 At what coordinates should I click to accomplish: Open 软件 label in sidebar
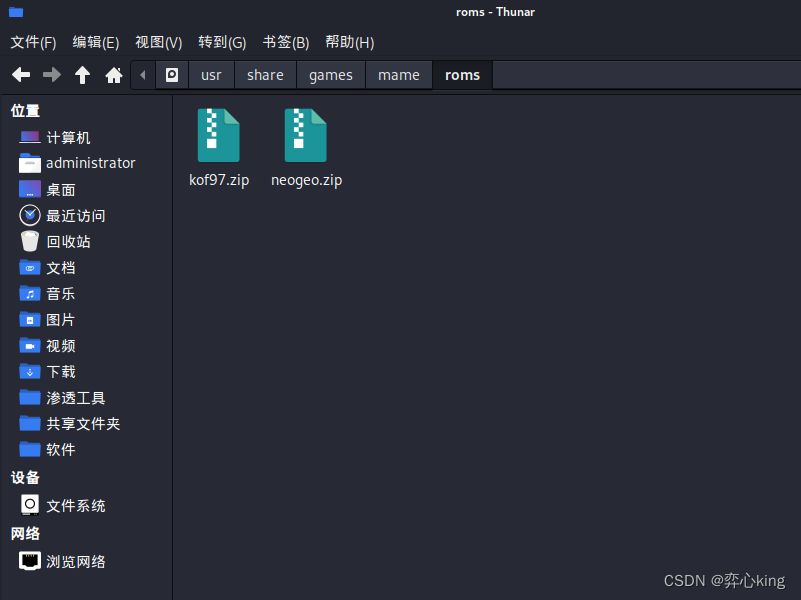pyautogui.click(x=61, y=449)
